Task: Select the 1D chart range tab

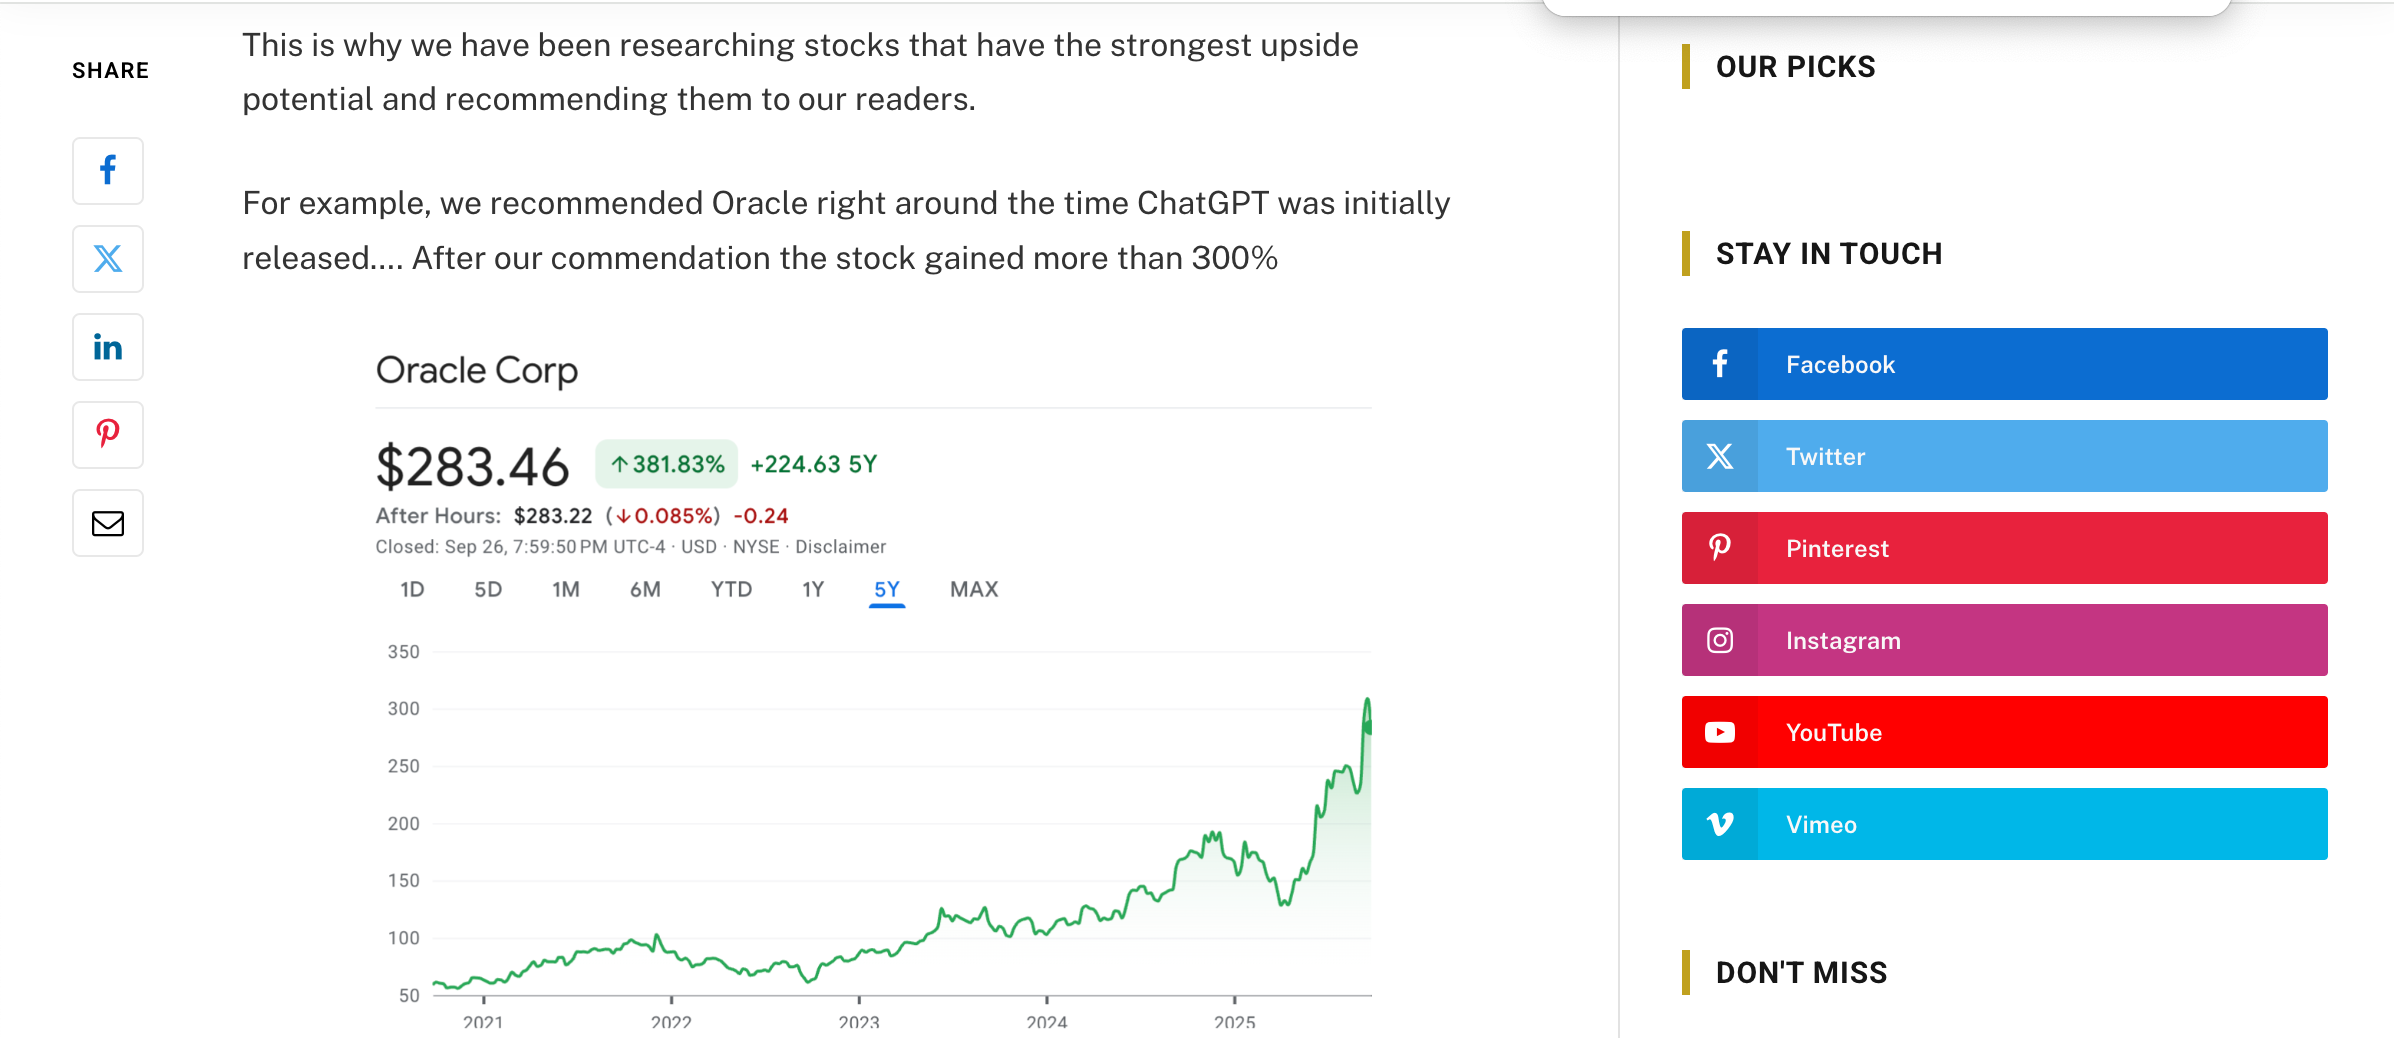Action: tap(412, 590)
